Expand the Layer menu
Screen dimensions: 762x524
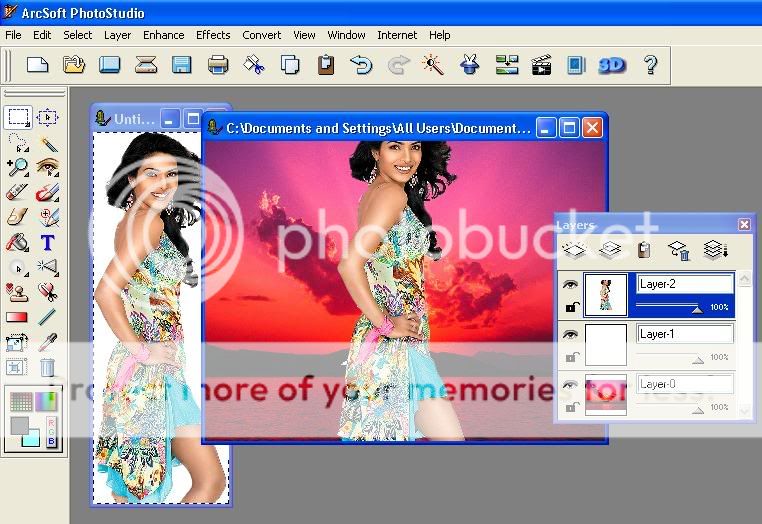click(x=117, y=35)
